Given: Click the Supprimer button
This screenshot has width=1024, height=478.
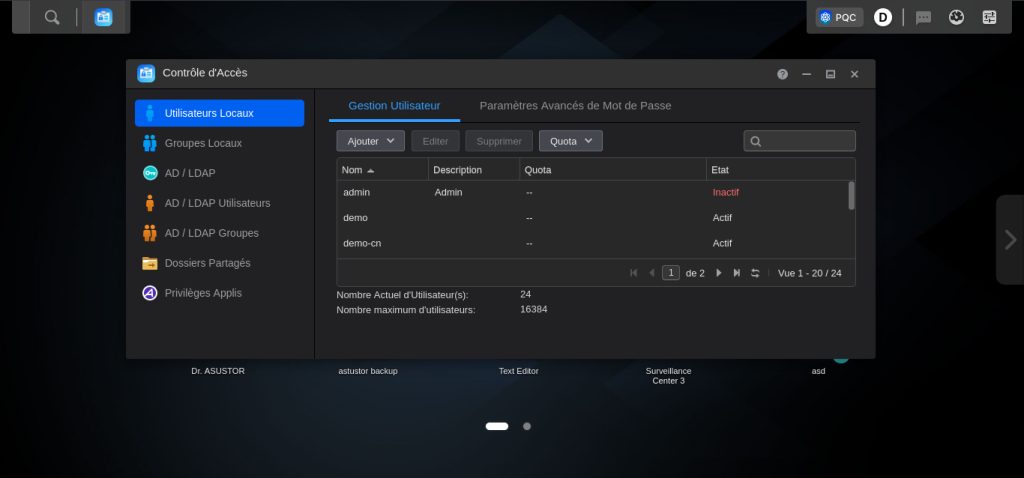Looking at the screenshot, I should [499, 141].
